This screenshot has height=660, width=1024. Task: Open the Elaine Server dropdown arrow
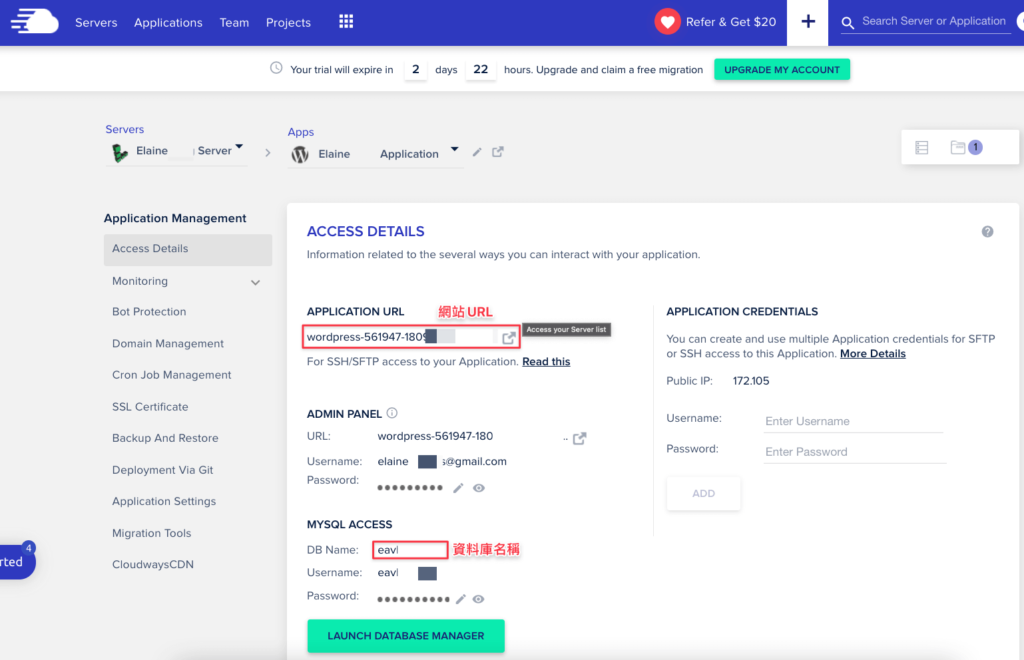(239, 147)
